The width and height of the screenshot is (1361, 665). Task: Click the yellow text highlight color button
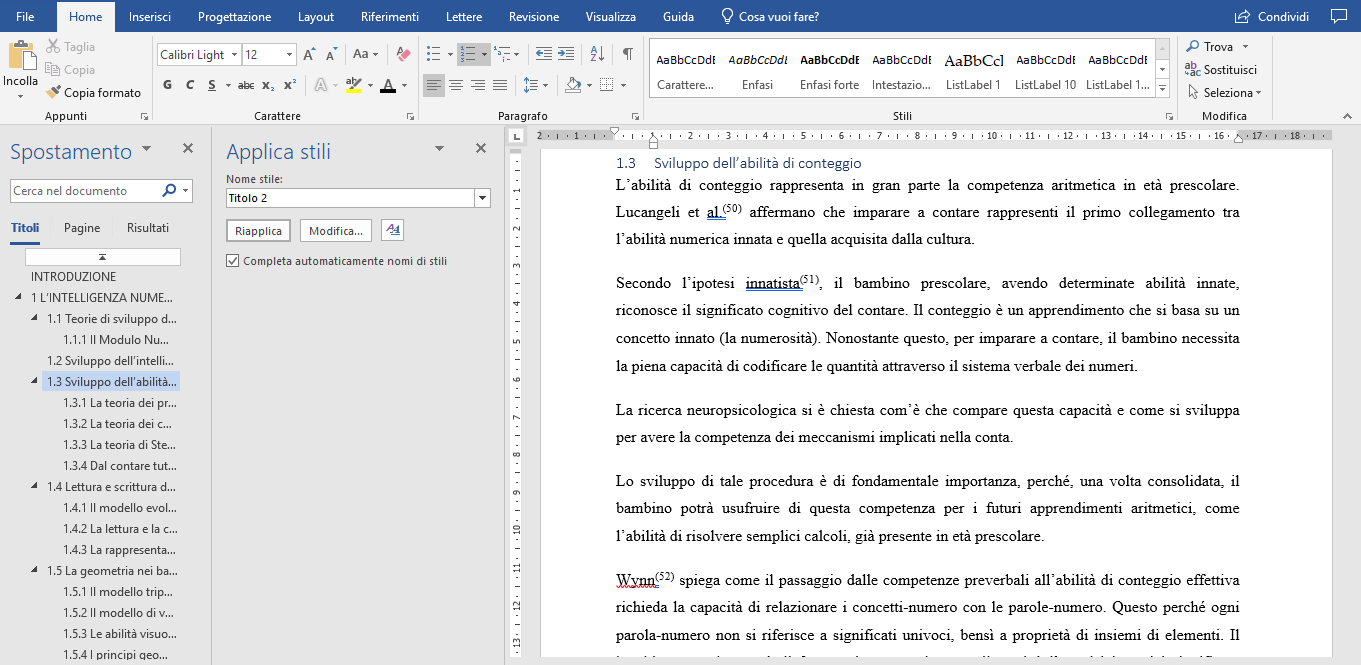352,85
